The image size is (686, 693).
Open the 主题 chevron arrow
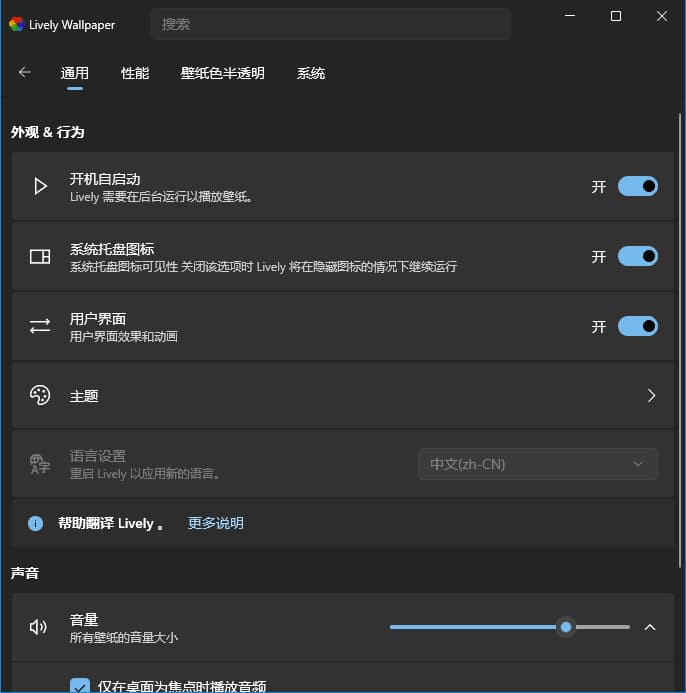(x=651, y=396)
